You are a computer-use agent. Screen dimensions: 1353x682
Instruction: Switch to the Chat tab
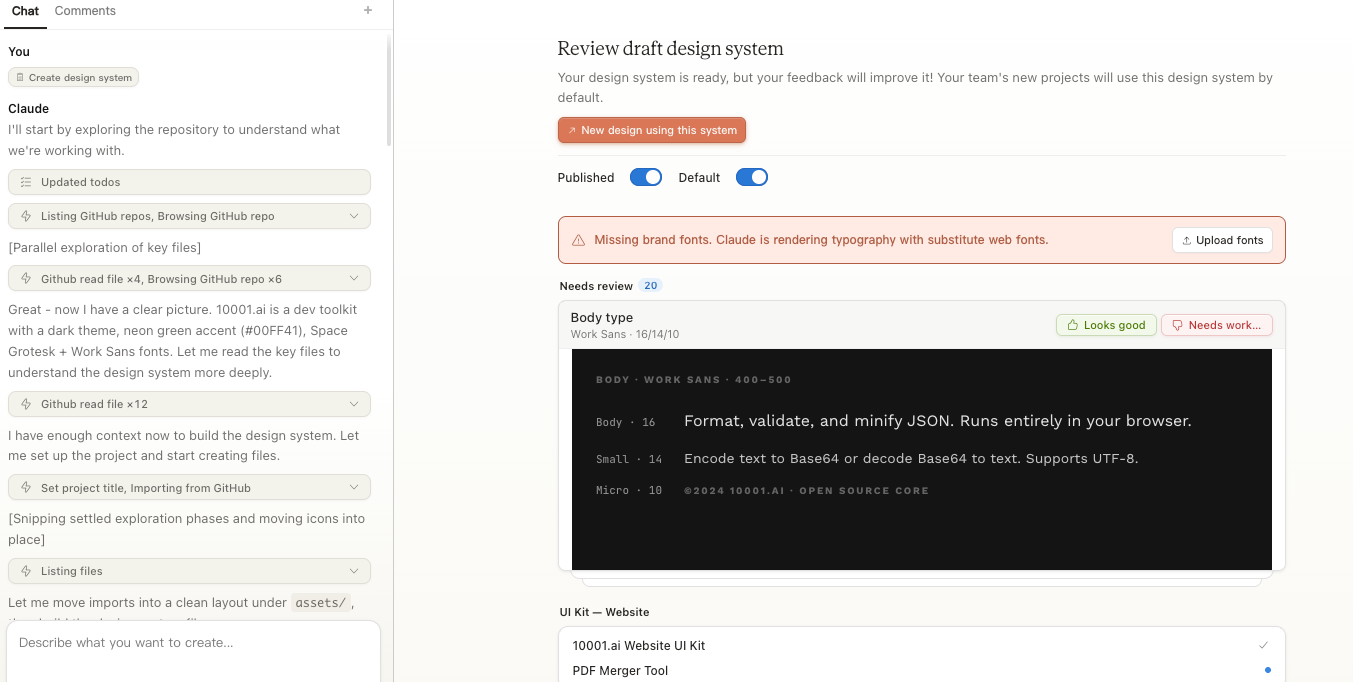25,11
